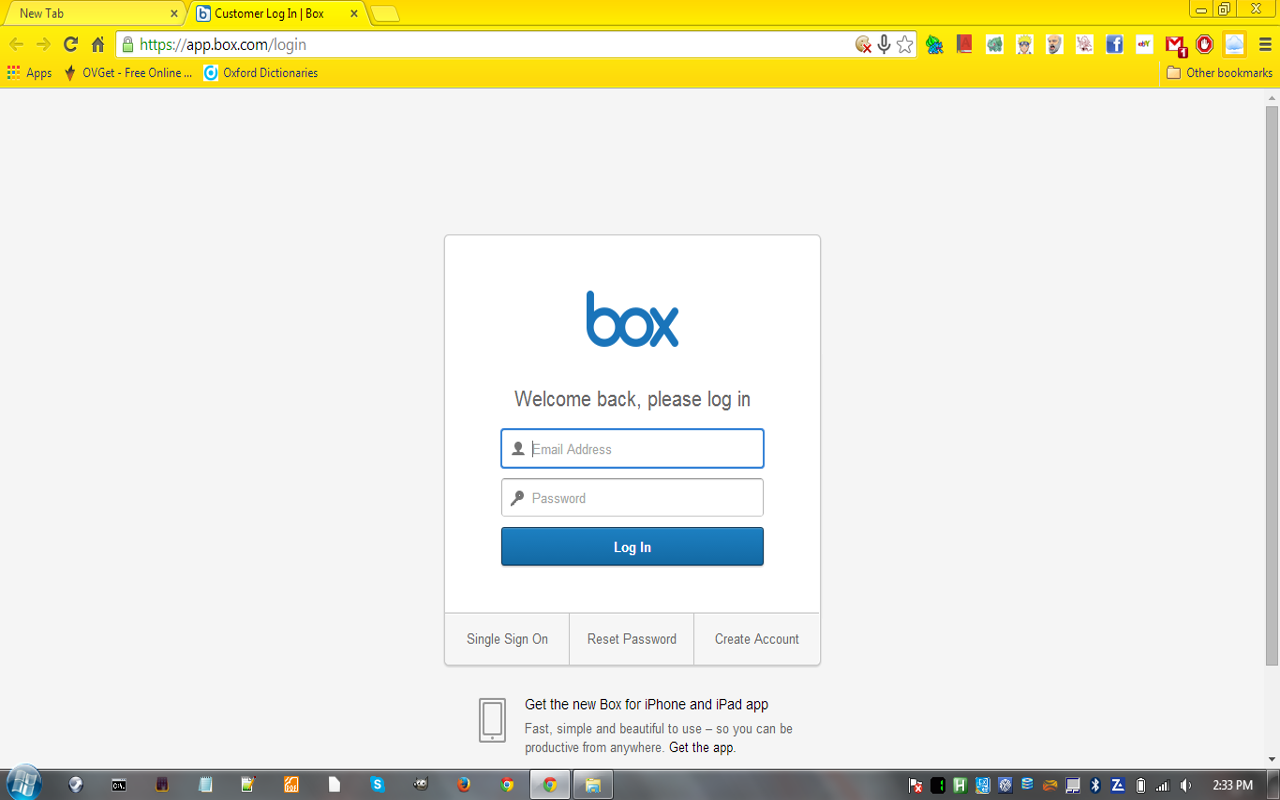Open the file explorer folder in taskbar
The image size is (1280, 800).
(x=593, y=785)
